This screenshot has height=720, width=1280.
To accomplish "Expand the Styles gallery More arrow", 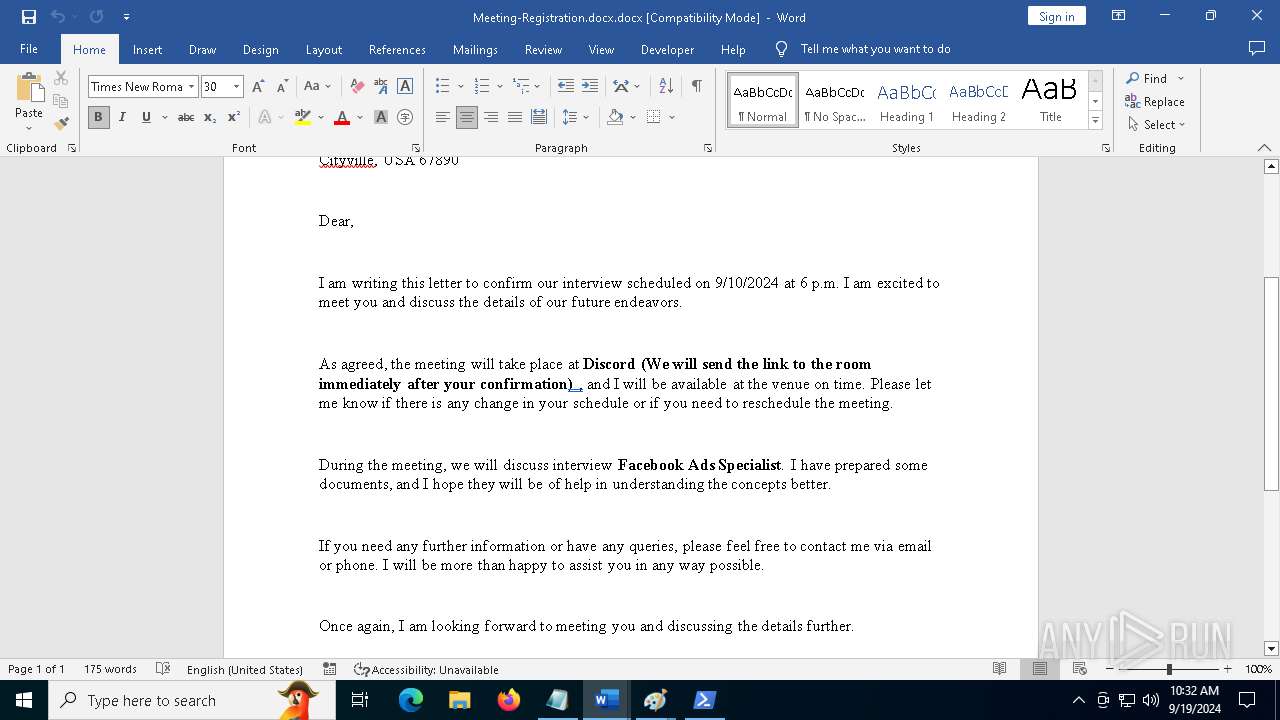I will click(1095, 121).
